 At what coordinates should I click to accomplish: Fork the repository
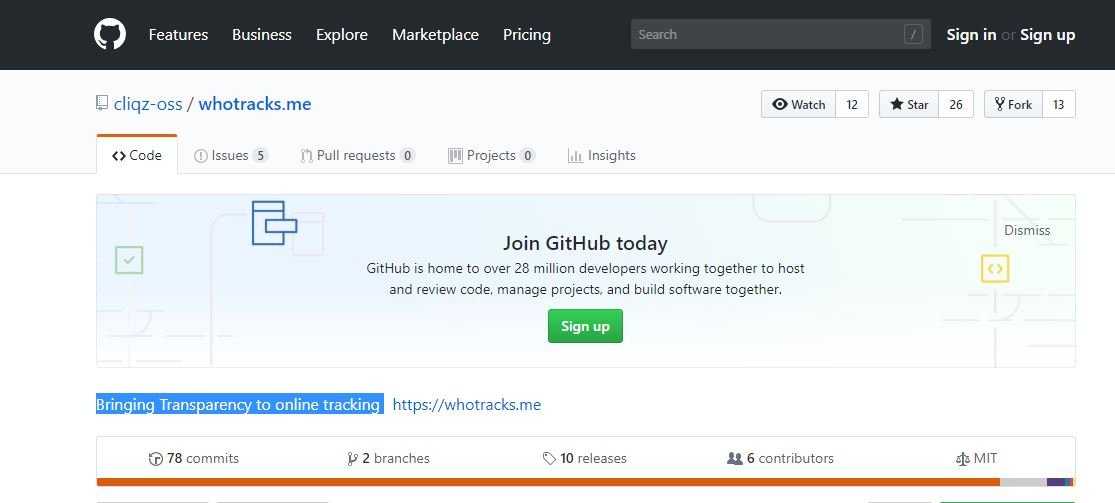point(1013,105)
